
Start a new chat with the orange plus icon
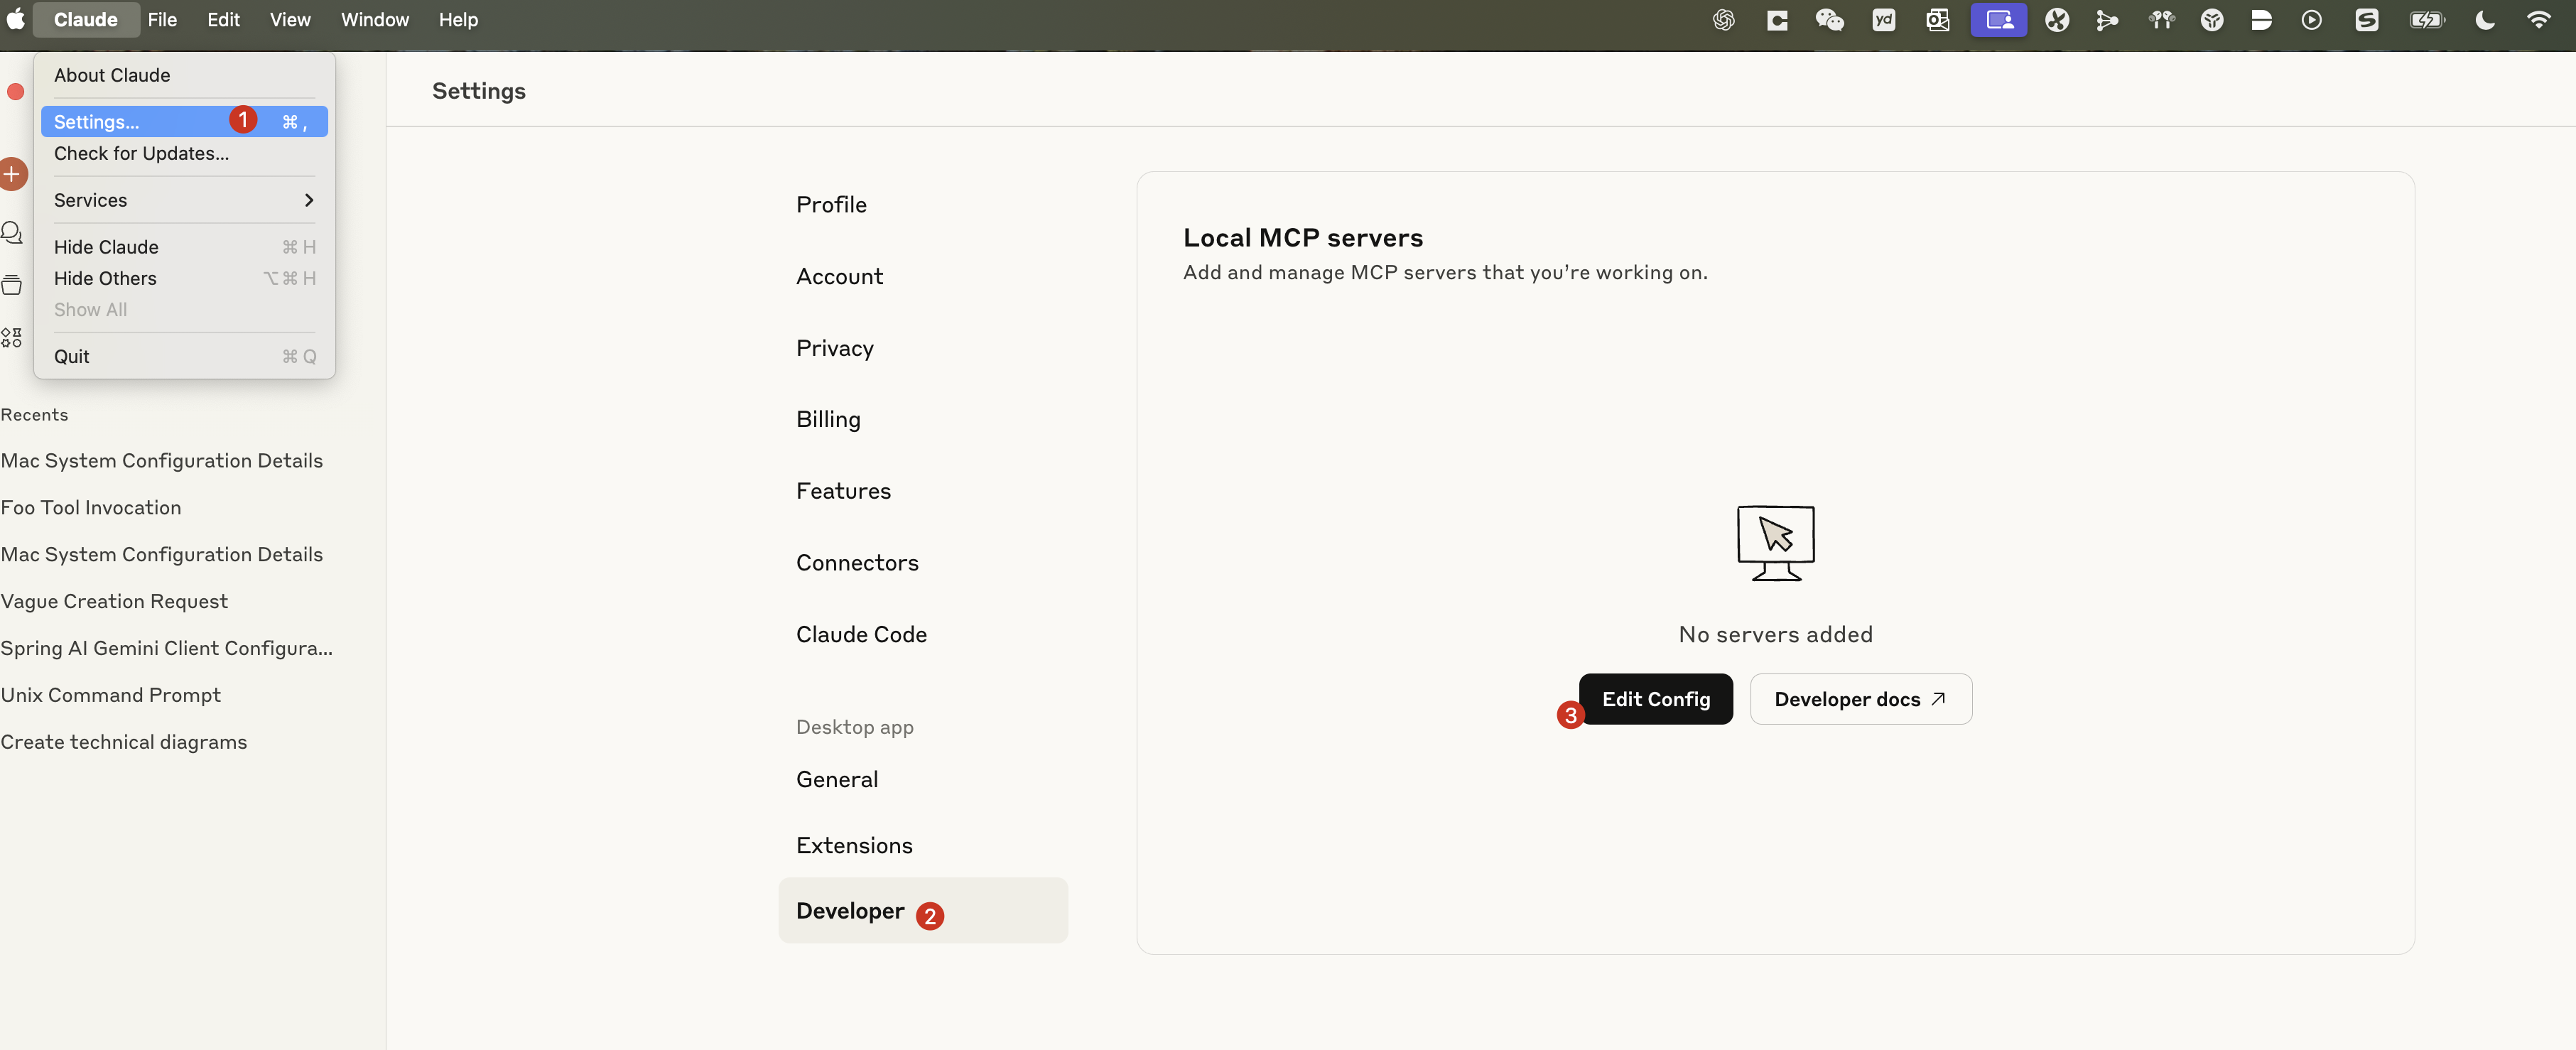click(x=12, y=174)
